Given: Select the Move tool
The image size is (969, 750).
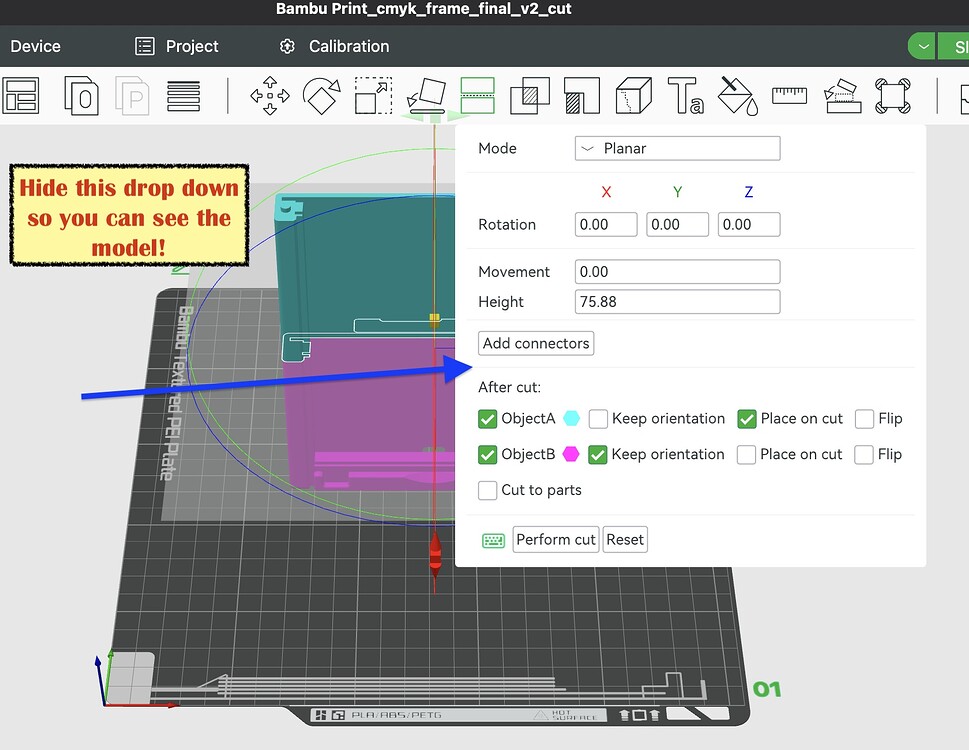Looking at the screenshot, I should pos(270,96).
